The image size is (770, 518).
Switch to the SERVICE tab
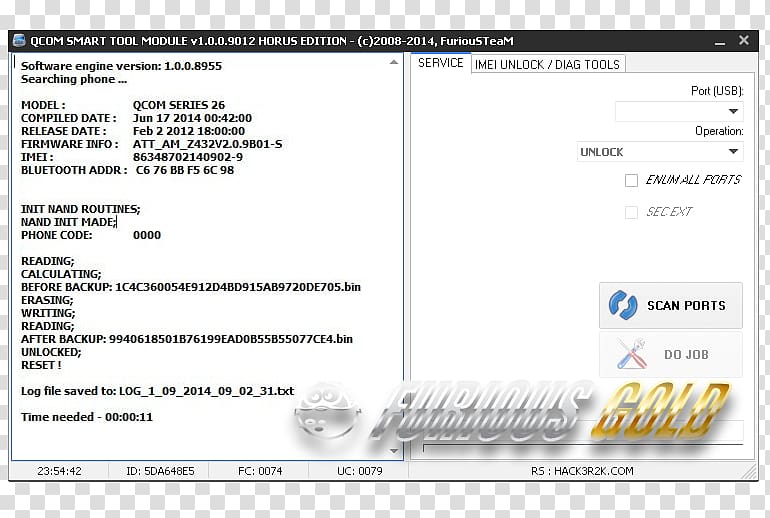(440, 63)
